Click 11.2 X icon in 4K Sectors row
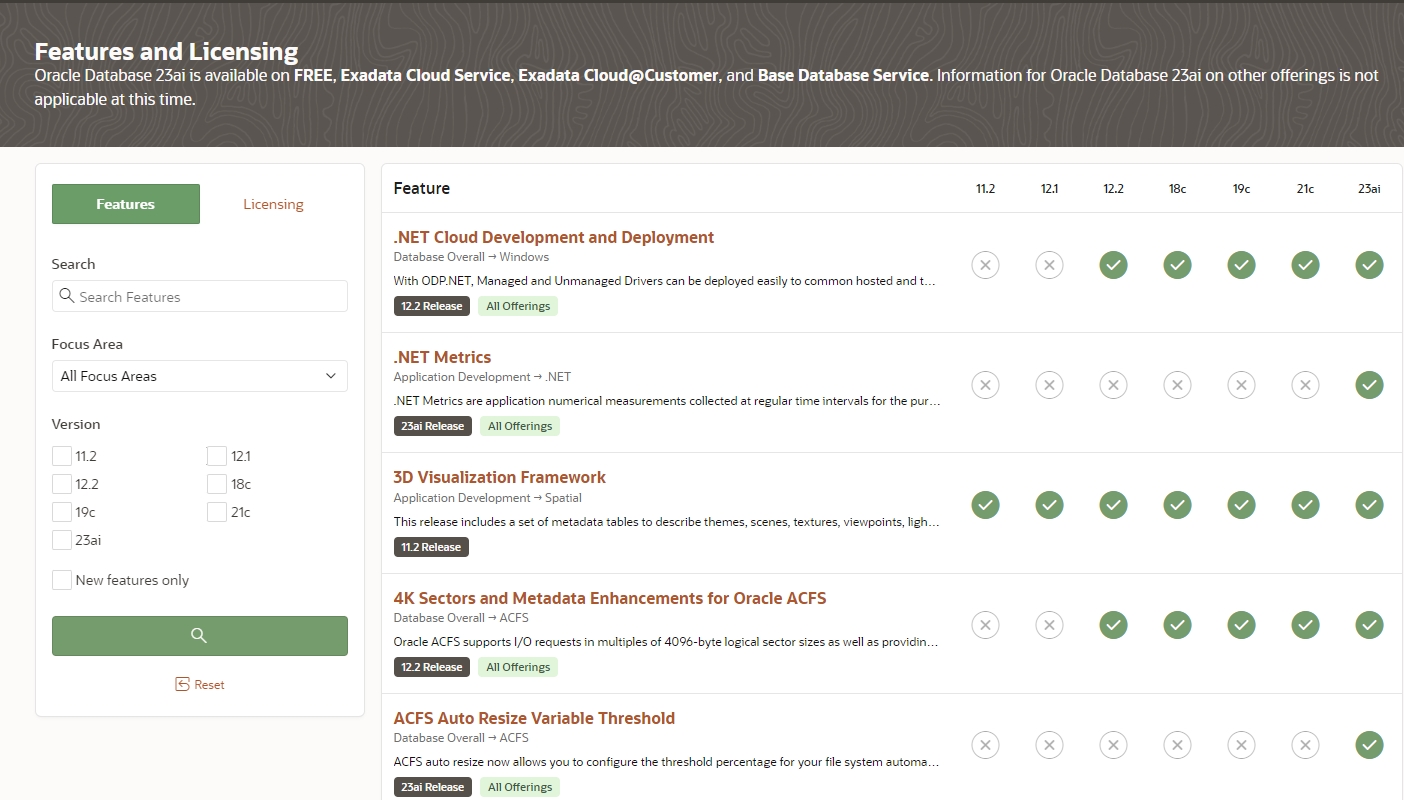 click(985, 625)
